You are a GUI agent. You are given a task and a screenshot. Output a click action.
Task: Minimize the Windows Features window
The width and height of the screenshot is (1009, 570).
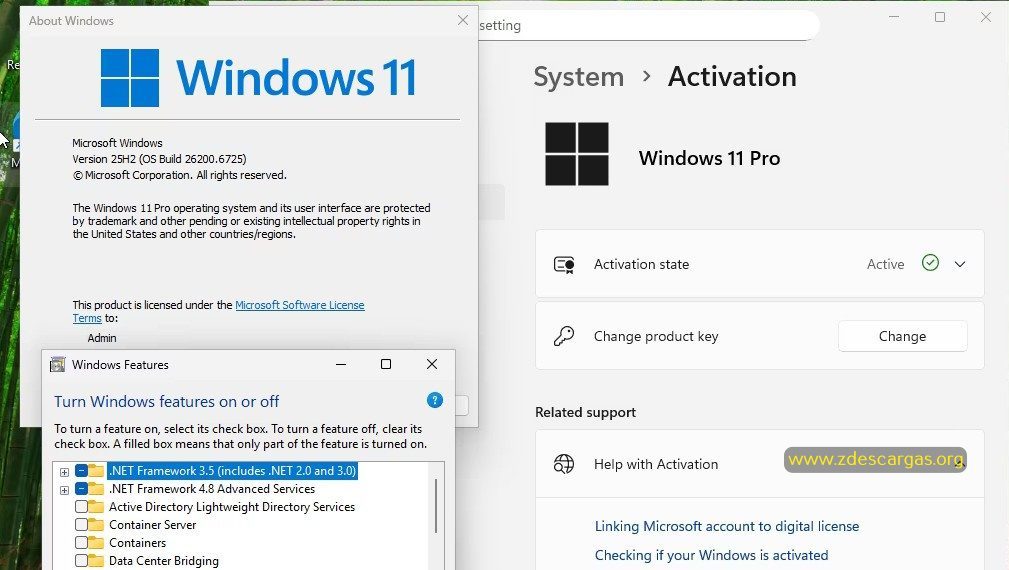coord(341,364)
